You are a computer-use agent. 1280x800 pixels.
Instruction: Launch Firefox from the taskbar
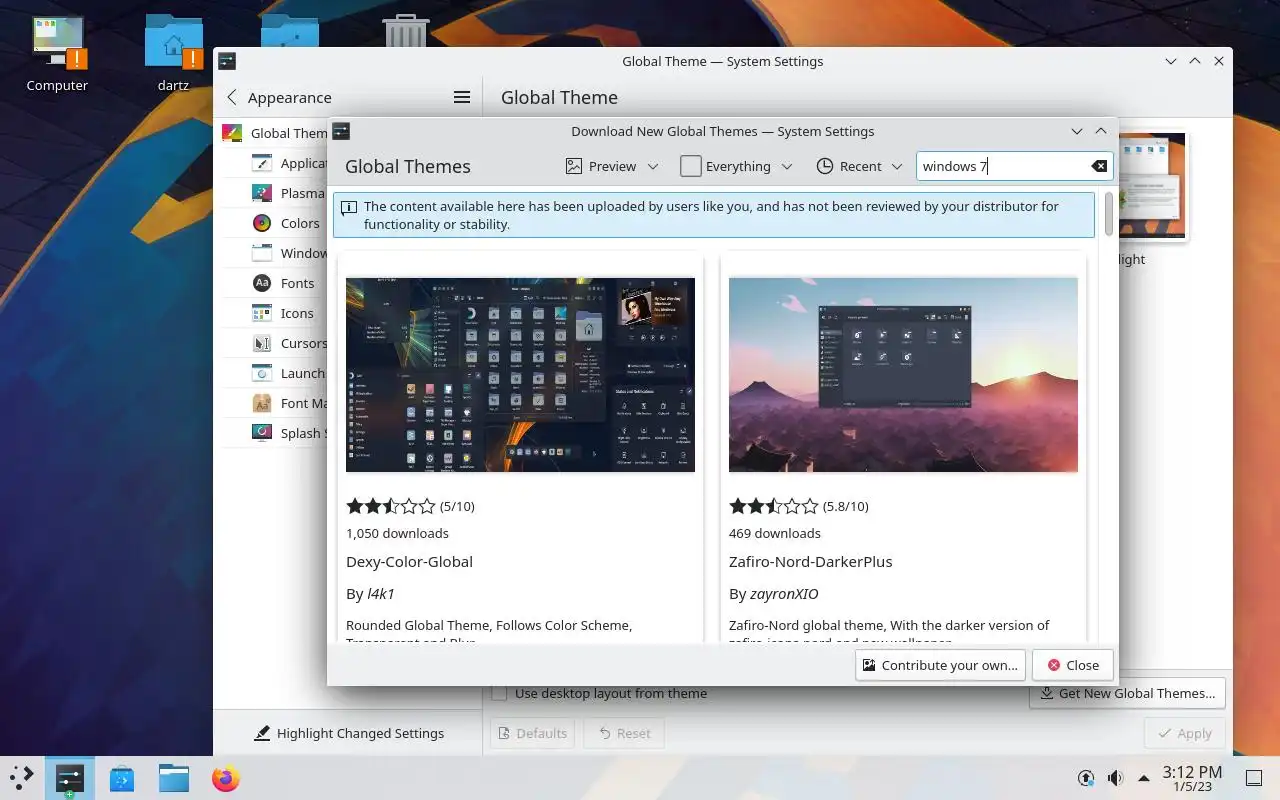coord(226,778)
